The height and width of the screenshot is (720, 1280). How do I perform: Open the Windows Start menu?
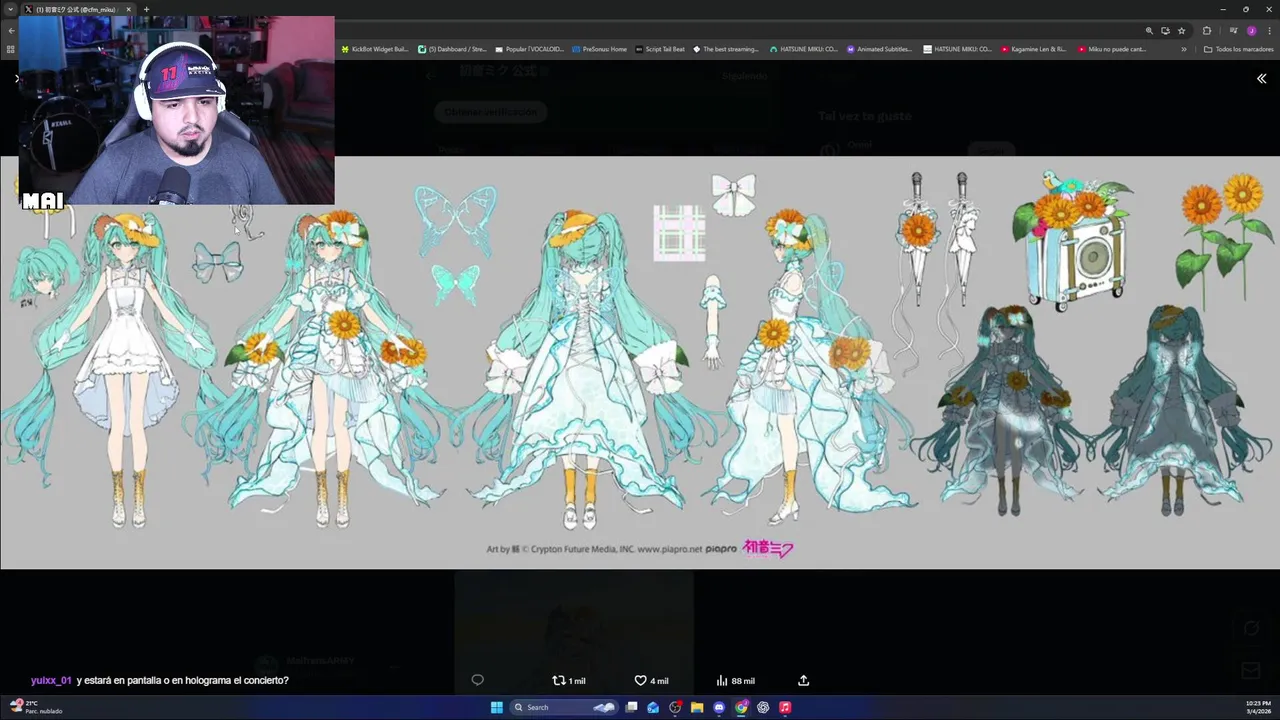pyautogui.click(x=497, y=707)
